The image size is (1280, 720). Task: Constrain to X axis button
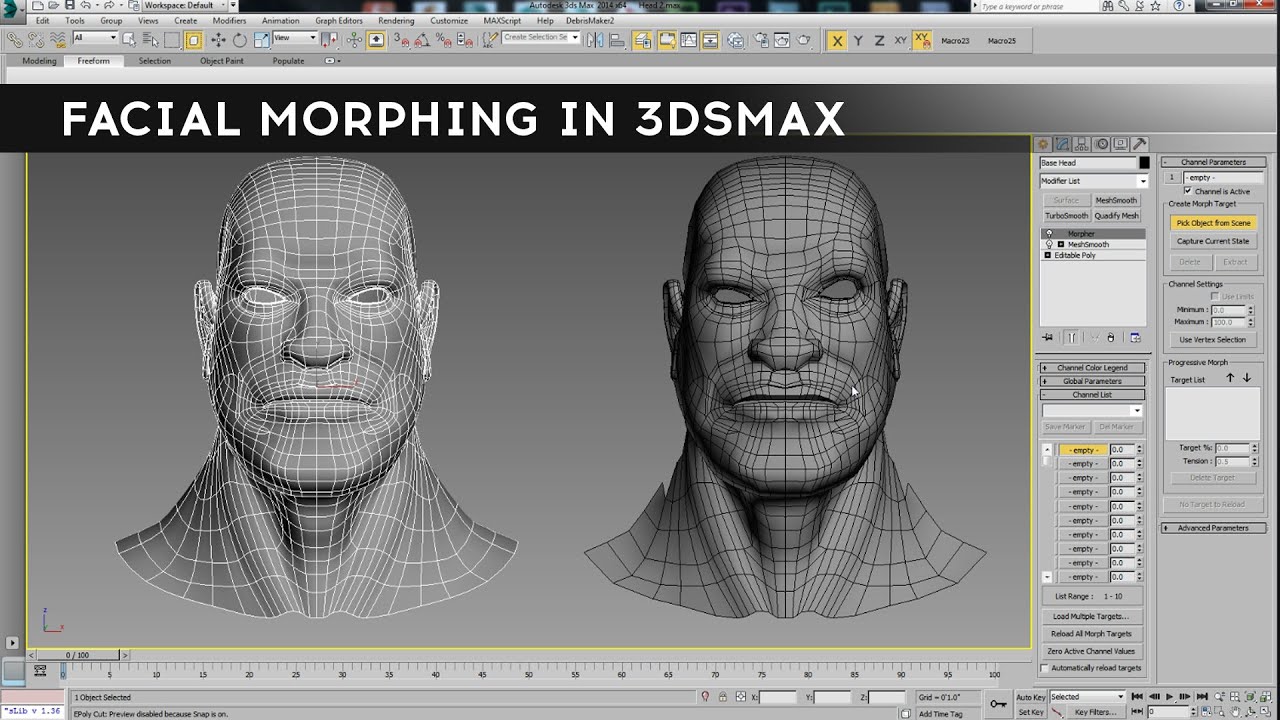[x=837, y=41]
